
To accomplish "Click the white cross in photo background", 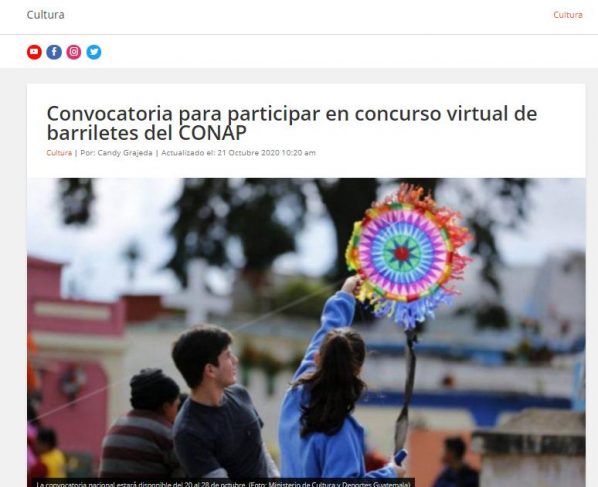I will point(198,292).
